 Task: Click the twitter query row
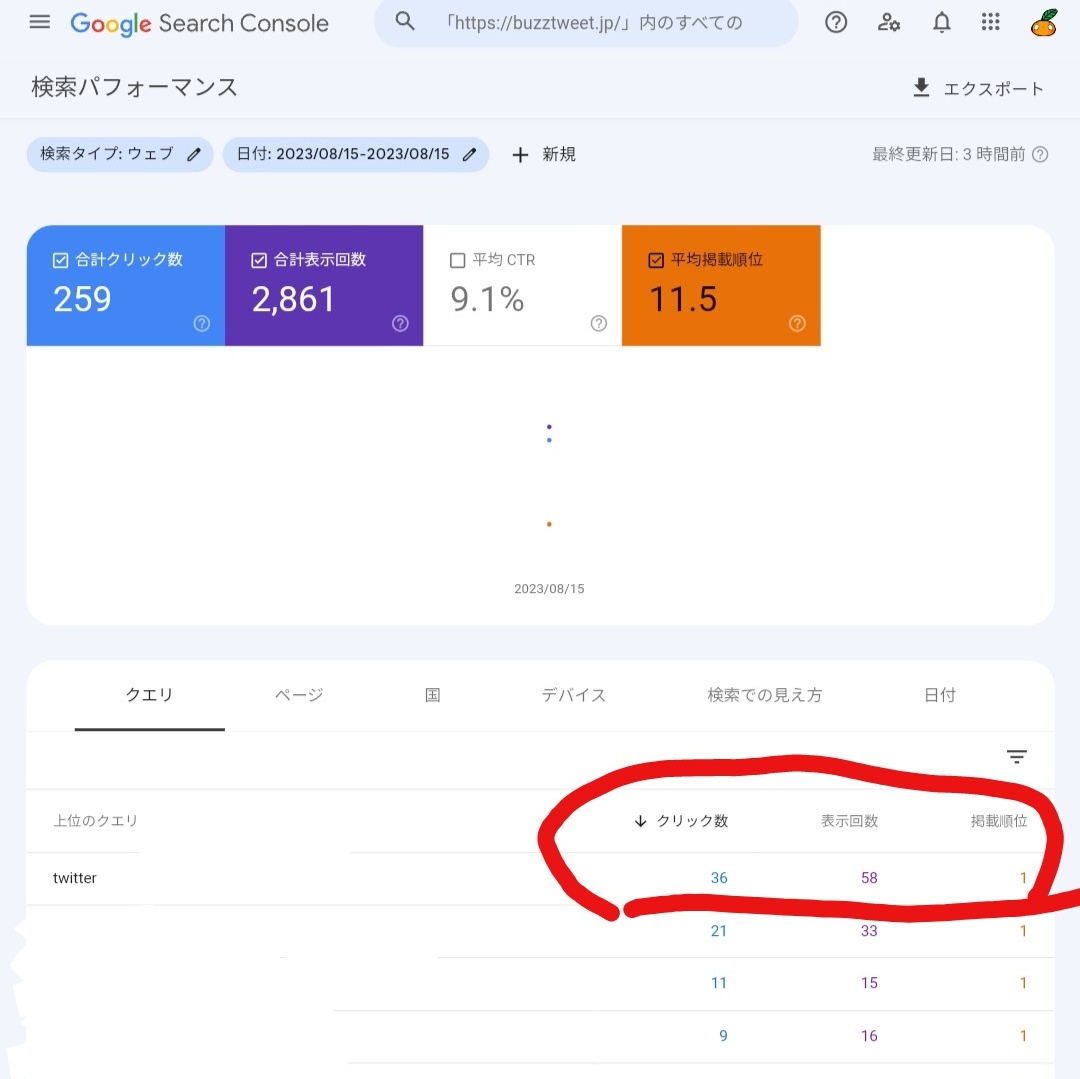click(541, 878)
